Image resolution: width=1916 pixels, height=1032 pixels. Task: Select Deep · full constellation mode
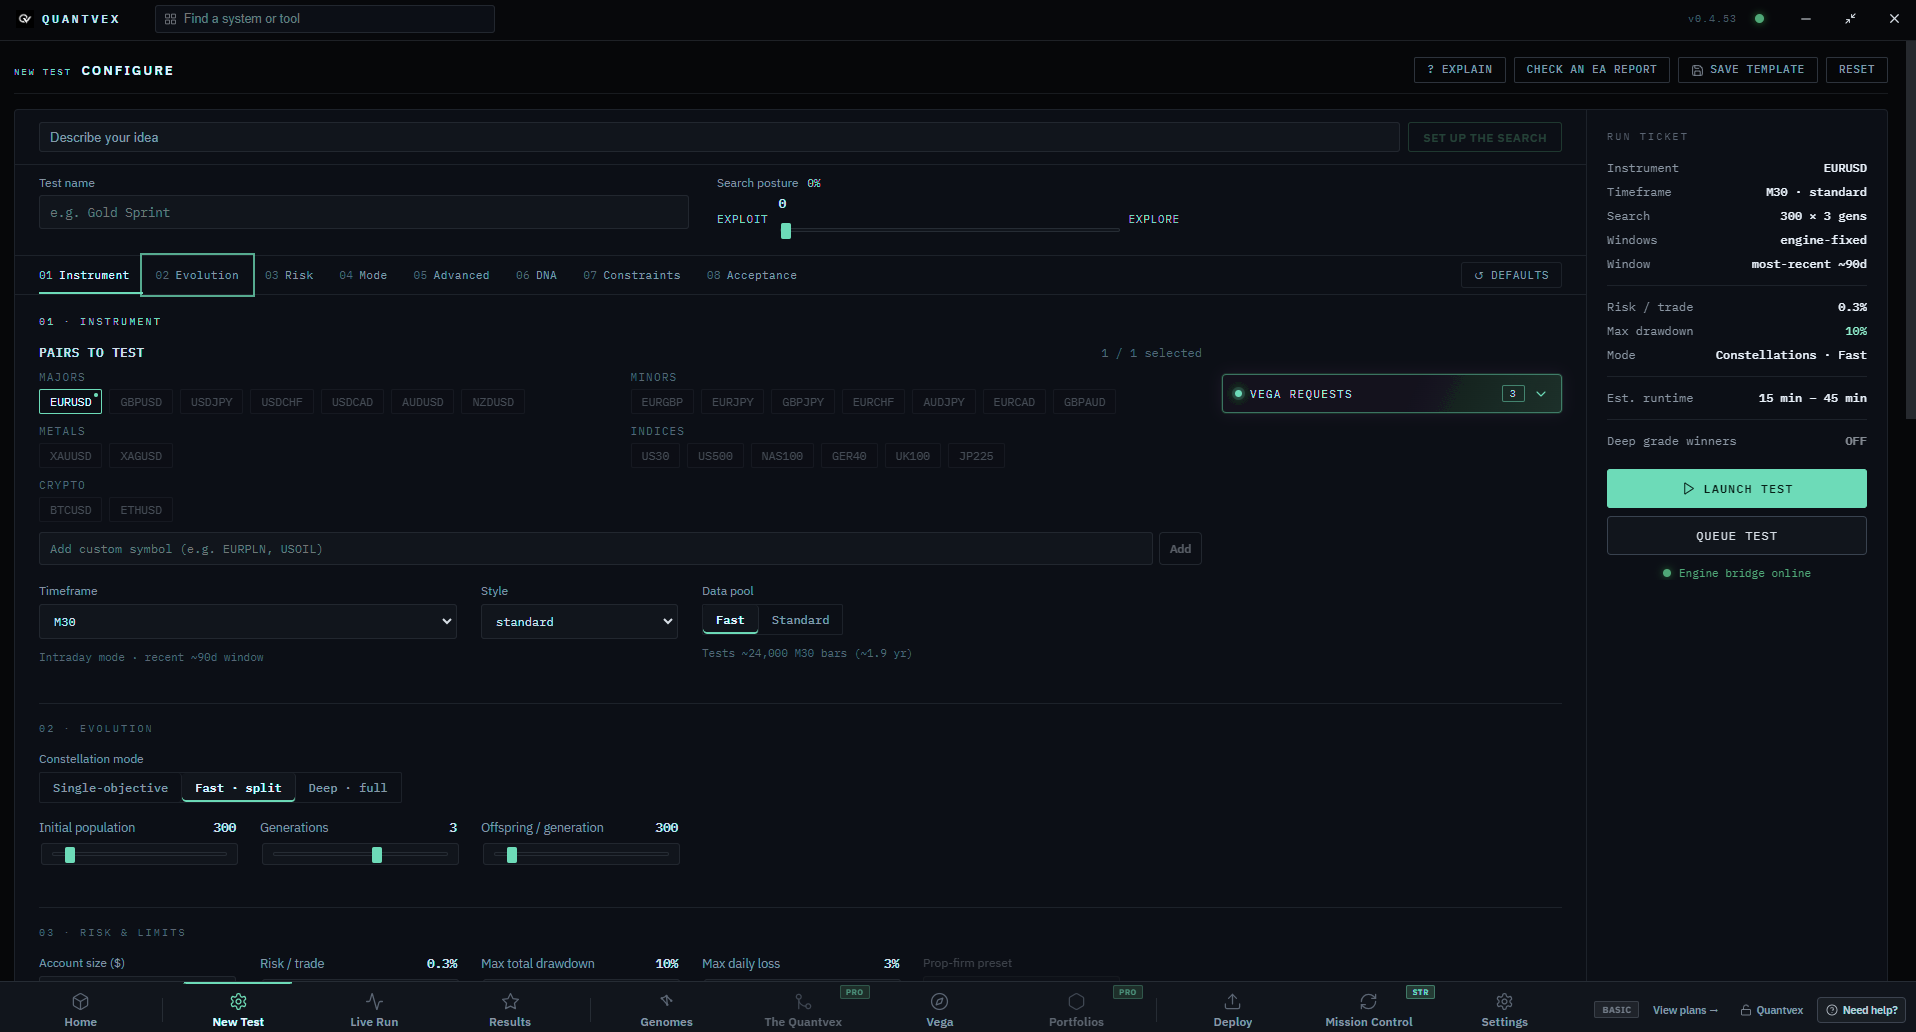(x=348, y=788)
